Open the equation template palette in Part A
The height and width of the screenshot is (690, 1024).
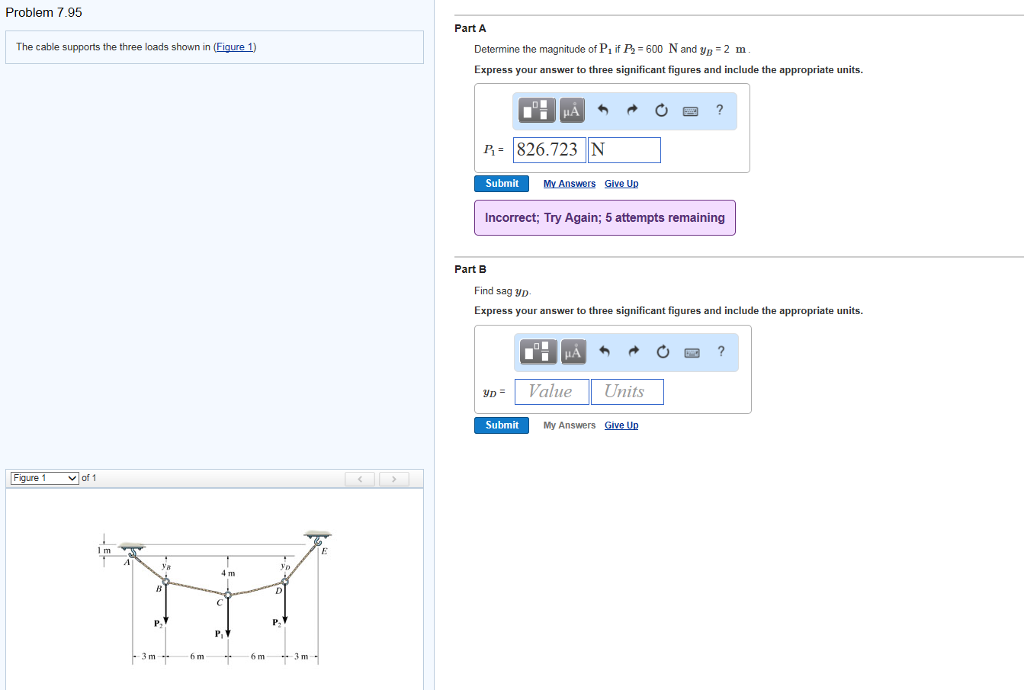[536, 110]
